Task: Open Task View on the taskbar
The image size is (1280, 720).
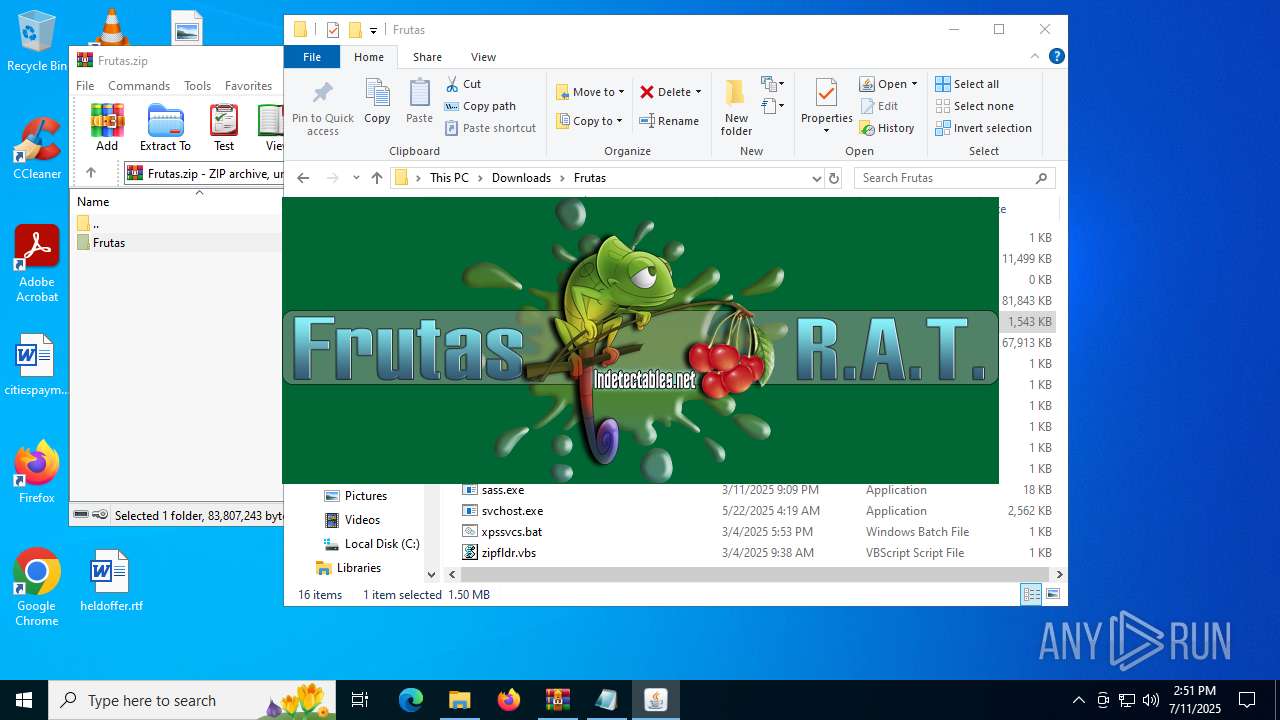Action: (x=361, y=700)
